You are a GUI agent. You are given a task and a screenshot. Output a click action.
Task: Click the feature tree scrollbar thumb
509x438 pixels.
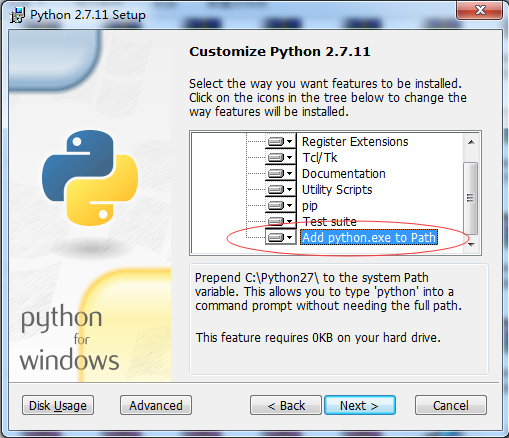click(471, 197)
